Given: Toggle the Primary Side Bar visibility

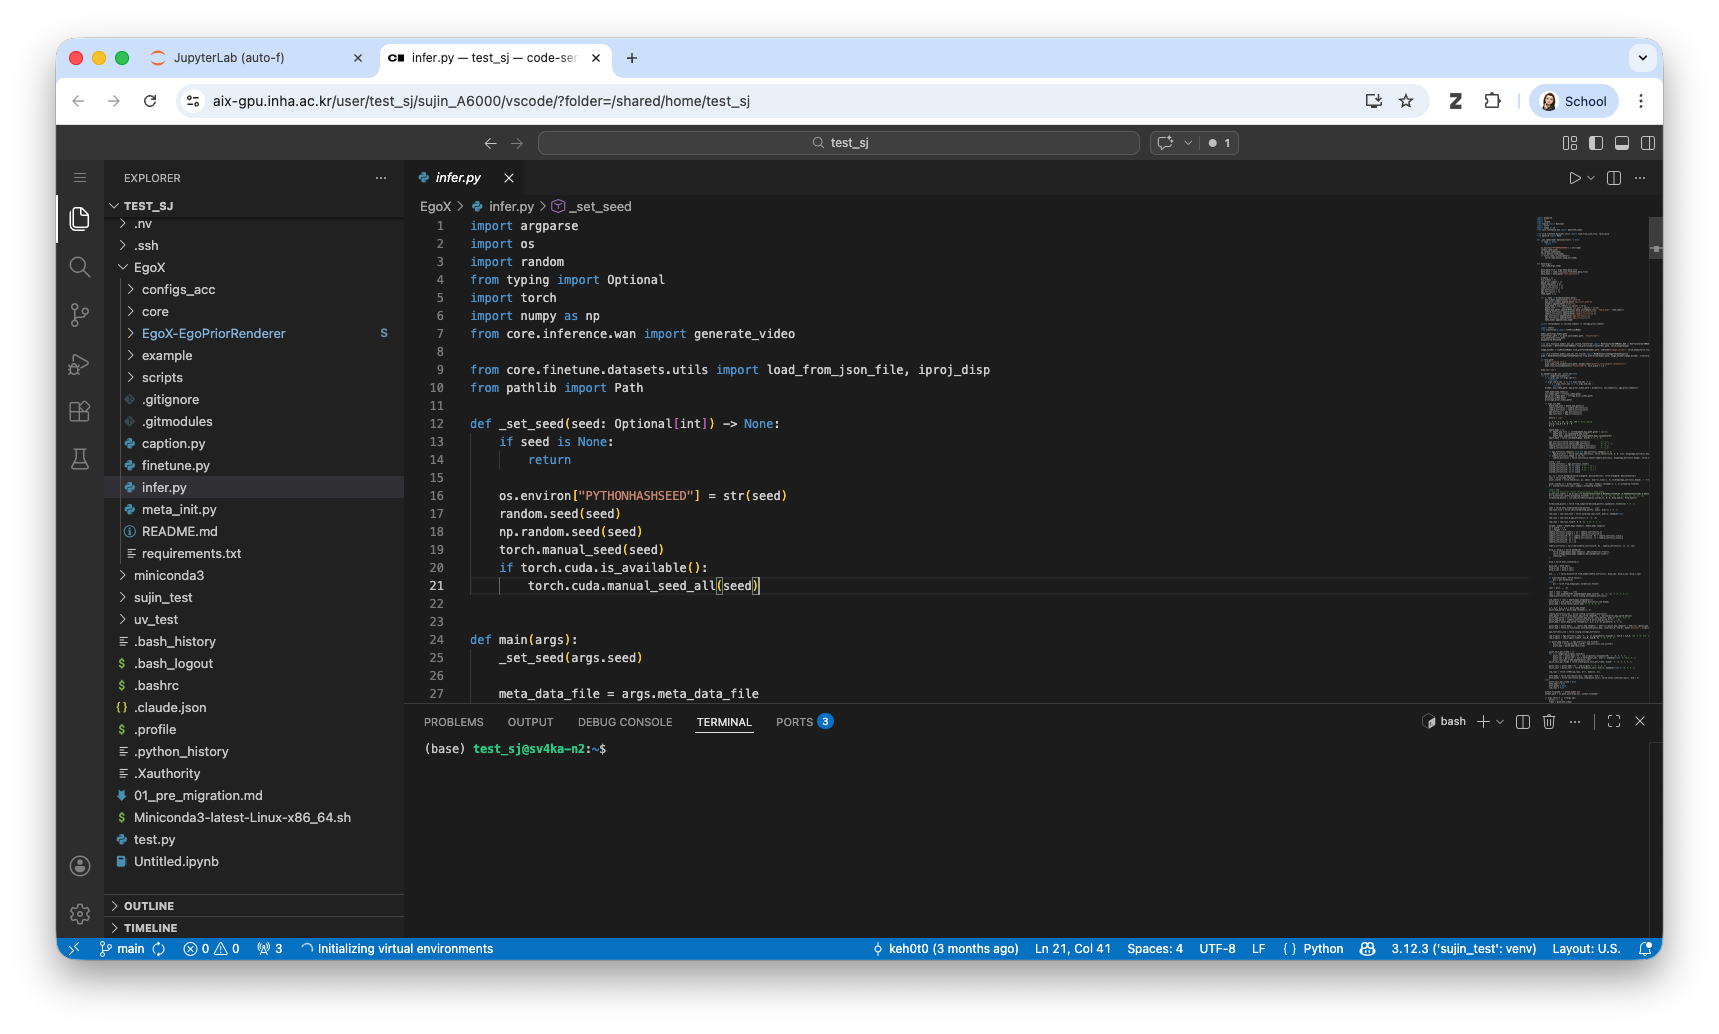Looking at the screenshot, I should [1596, 143].
